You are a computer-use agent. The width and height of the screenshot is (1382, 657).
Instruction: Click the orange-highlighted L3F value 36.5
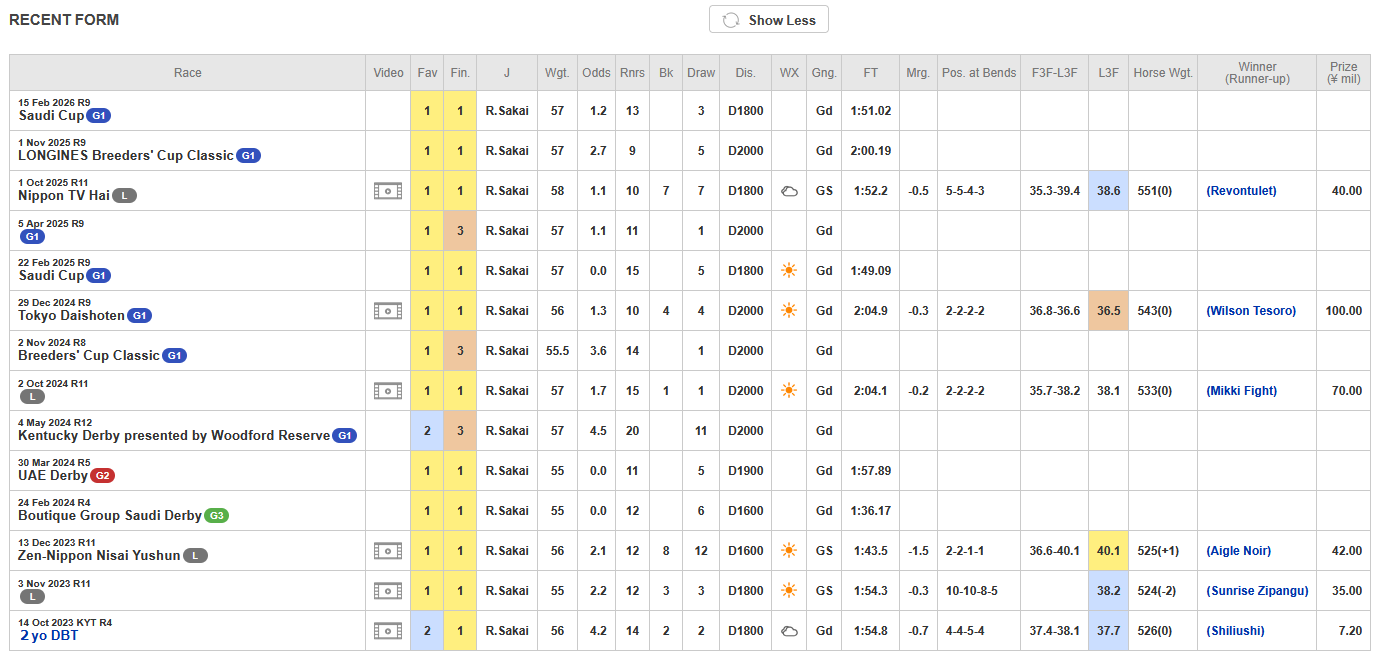click(1108, 311)
